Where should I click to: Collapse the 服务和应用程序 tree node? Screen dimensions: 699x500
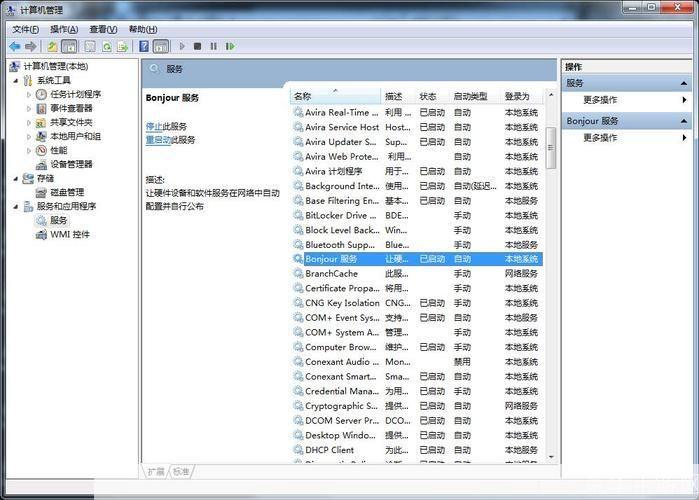(16, 207)
